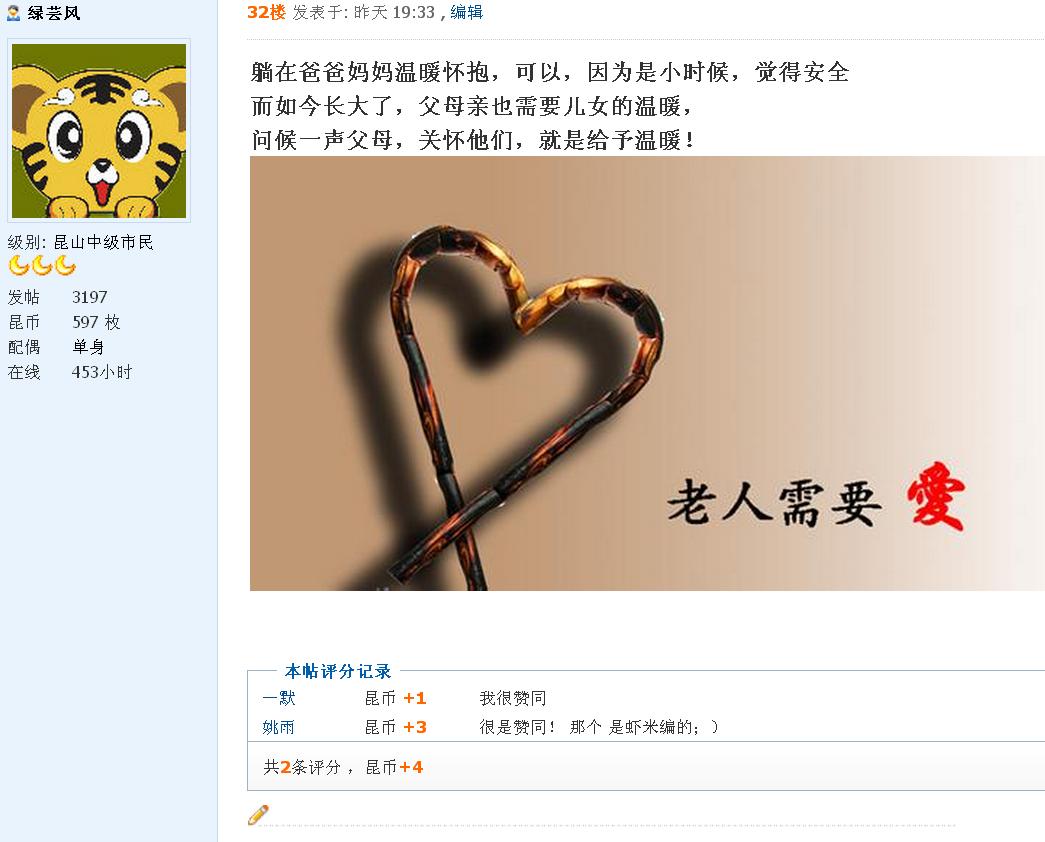Click the 昆山中级市民 level label
The height and width of the screenshot is (842, 1045).
click(103, 242)
